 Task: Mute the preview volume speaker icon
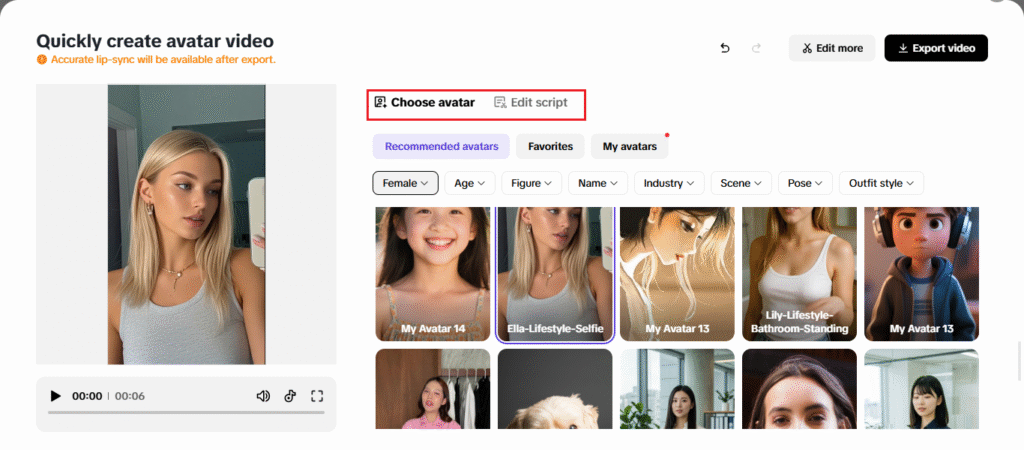click(263, 396)
